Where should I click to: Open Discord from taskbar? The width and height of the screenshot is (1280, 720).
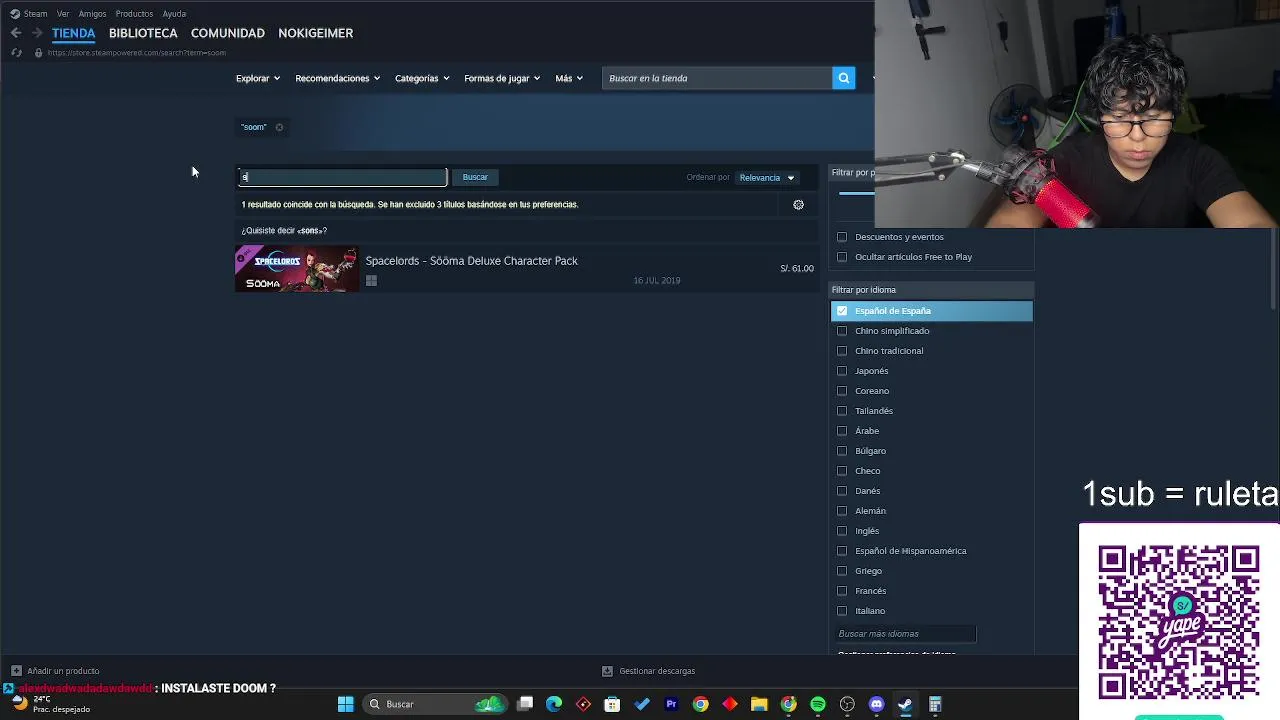pyautogui.click(x=877, y=704)
